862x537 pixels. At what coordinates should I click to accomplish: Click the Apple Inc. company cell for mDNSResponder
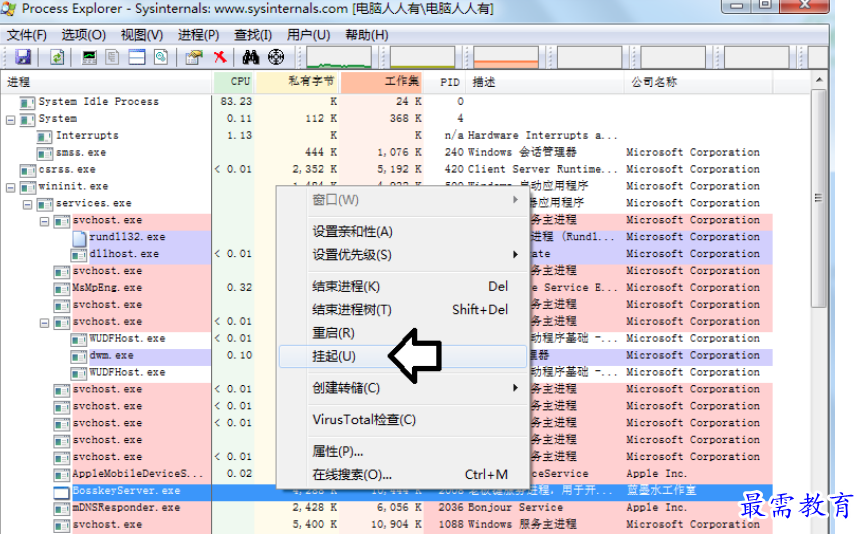click(656, 508)
